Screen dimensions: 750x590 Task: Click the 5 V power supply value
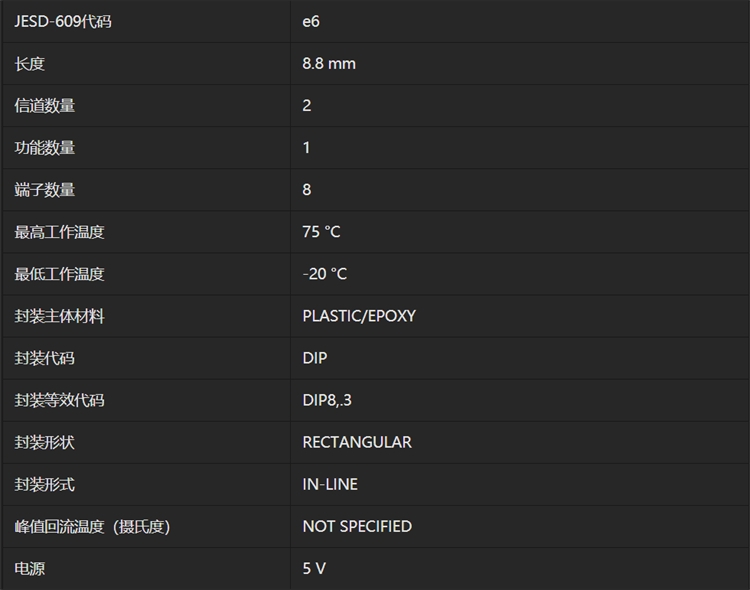(x=314, y=569)
